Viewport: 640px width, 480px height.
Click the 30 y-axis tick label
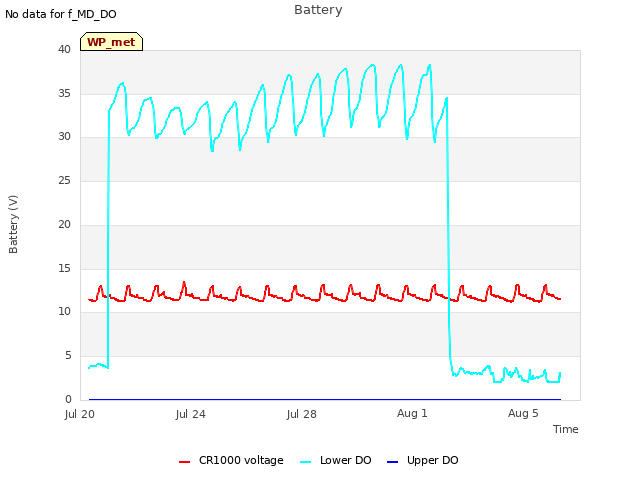[64, 136]
